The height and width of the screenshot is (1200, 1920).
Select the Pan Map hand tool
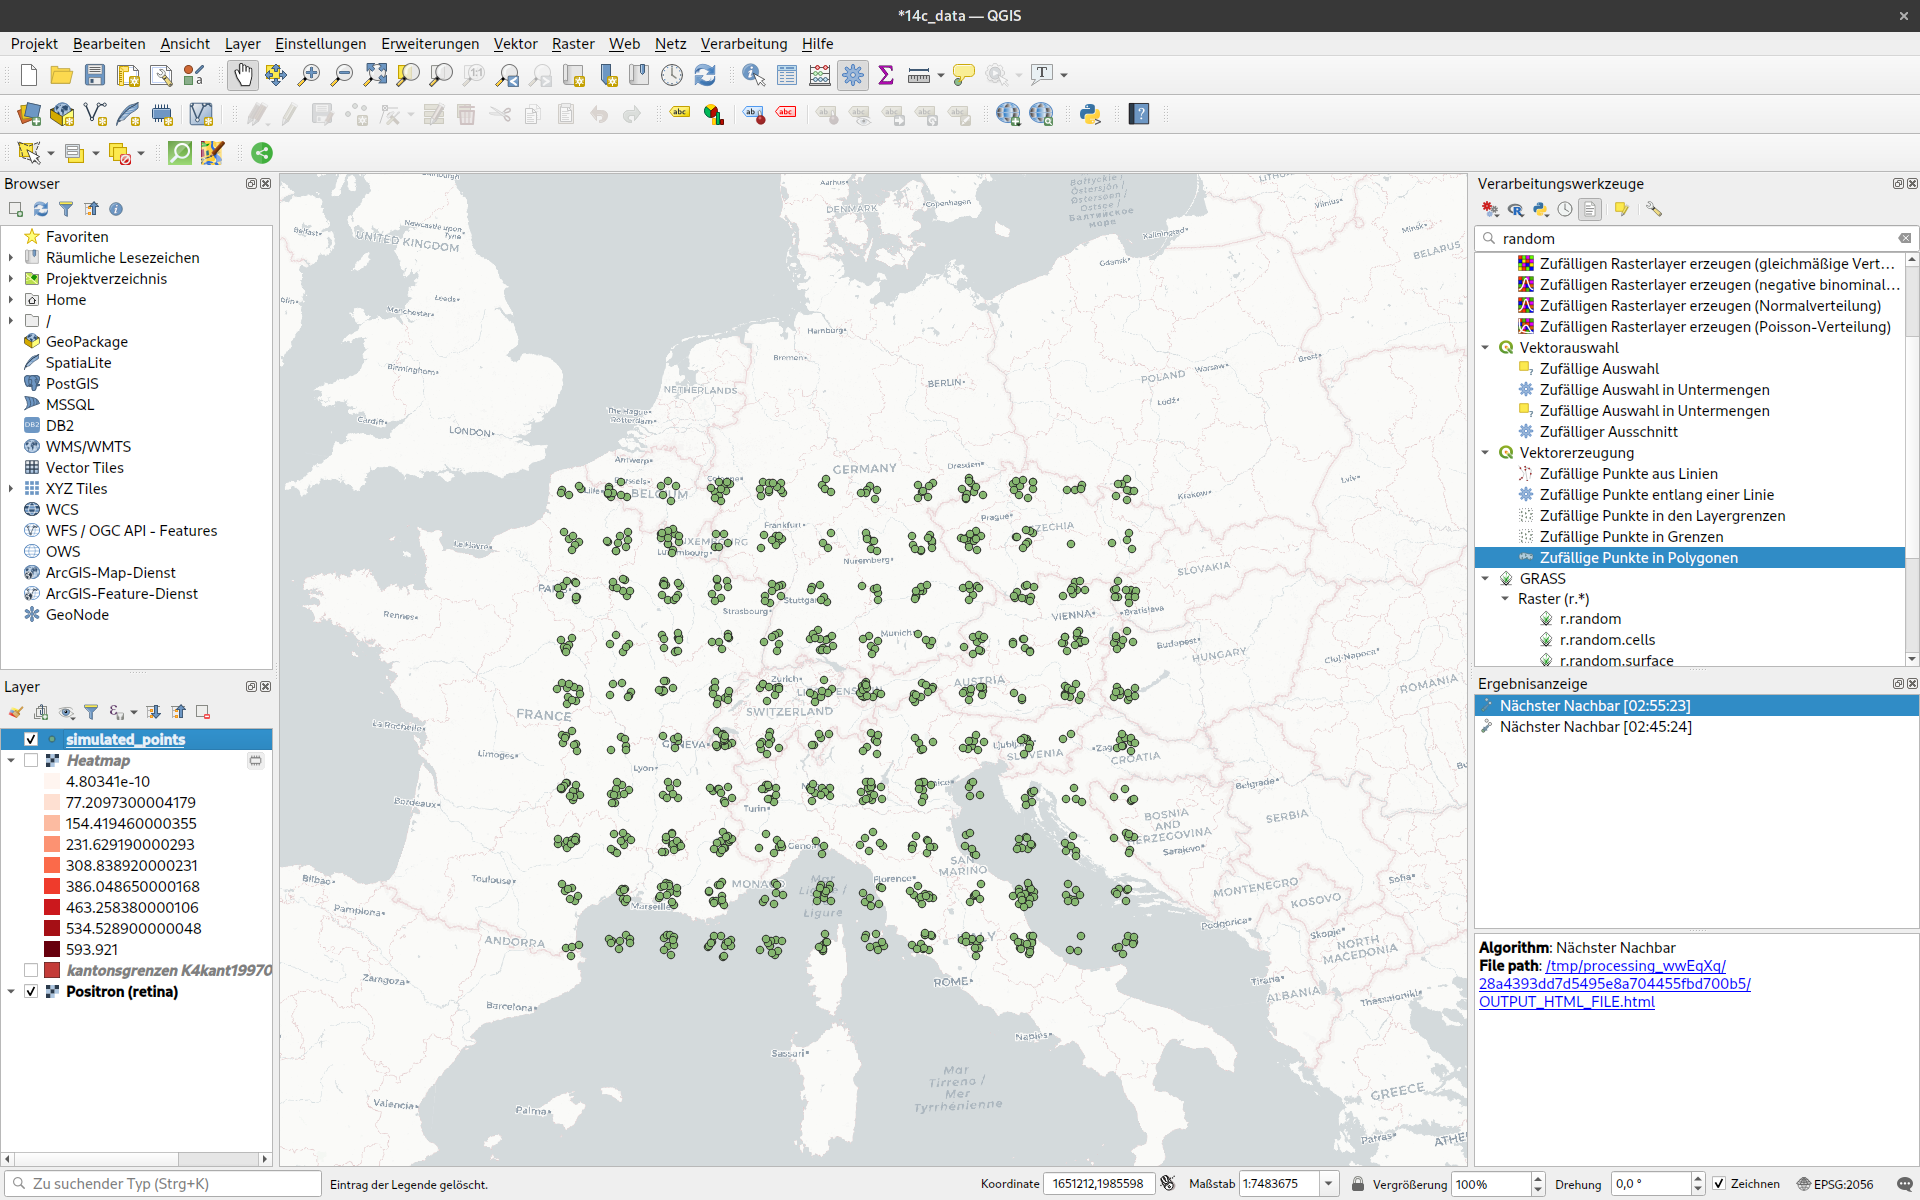click(x=242, y=75)
